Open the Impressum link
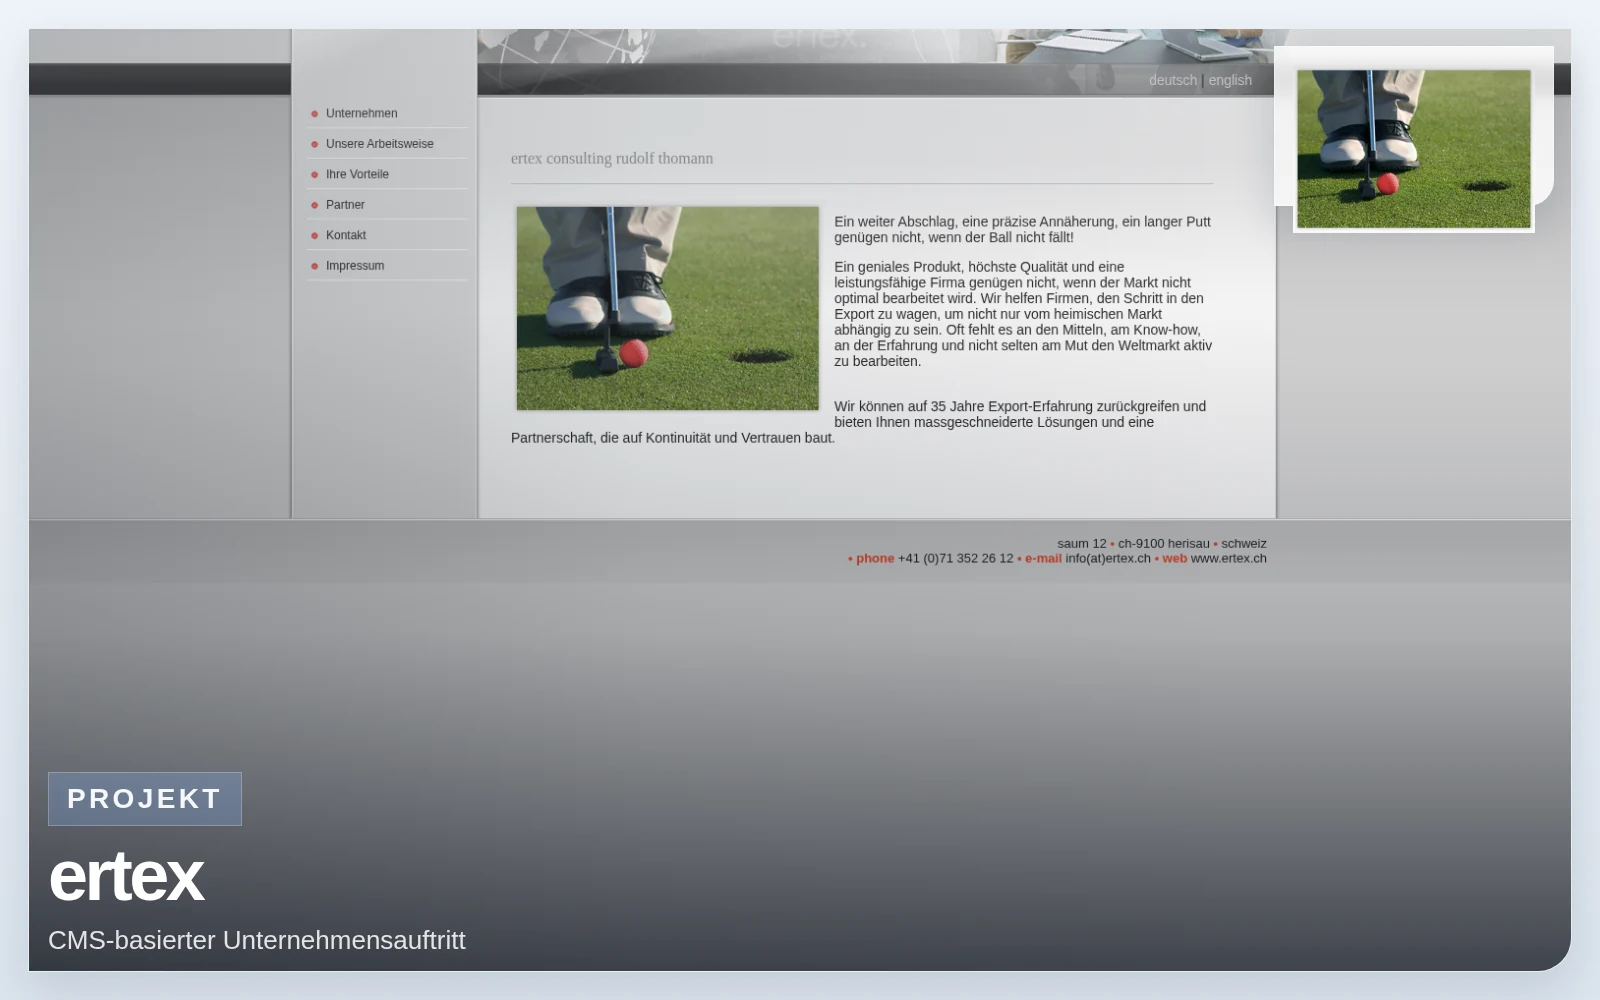This screenshot has width=1600, height=1000. pos(355,266)
